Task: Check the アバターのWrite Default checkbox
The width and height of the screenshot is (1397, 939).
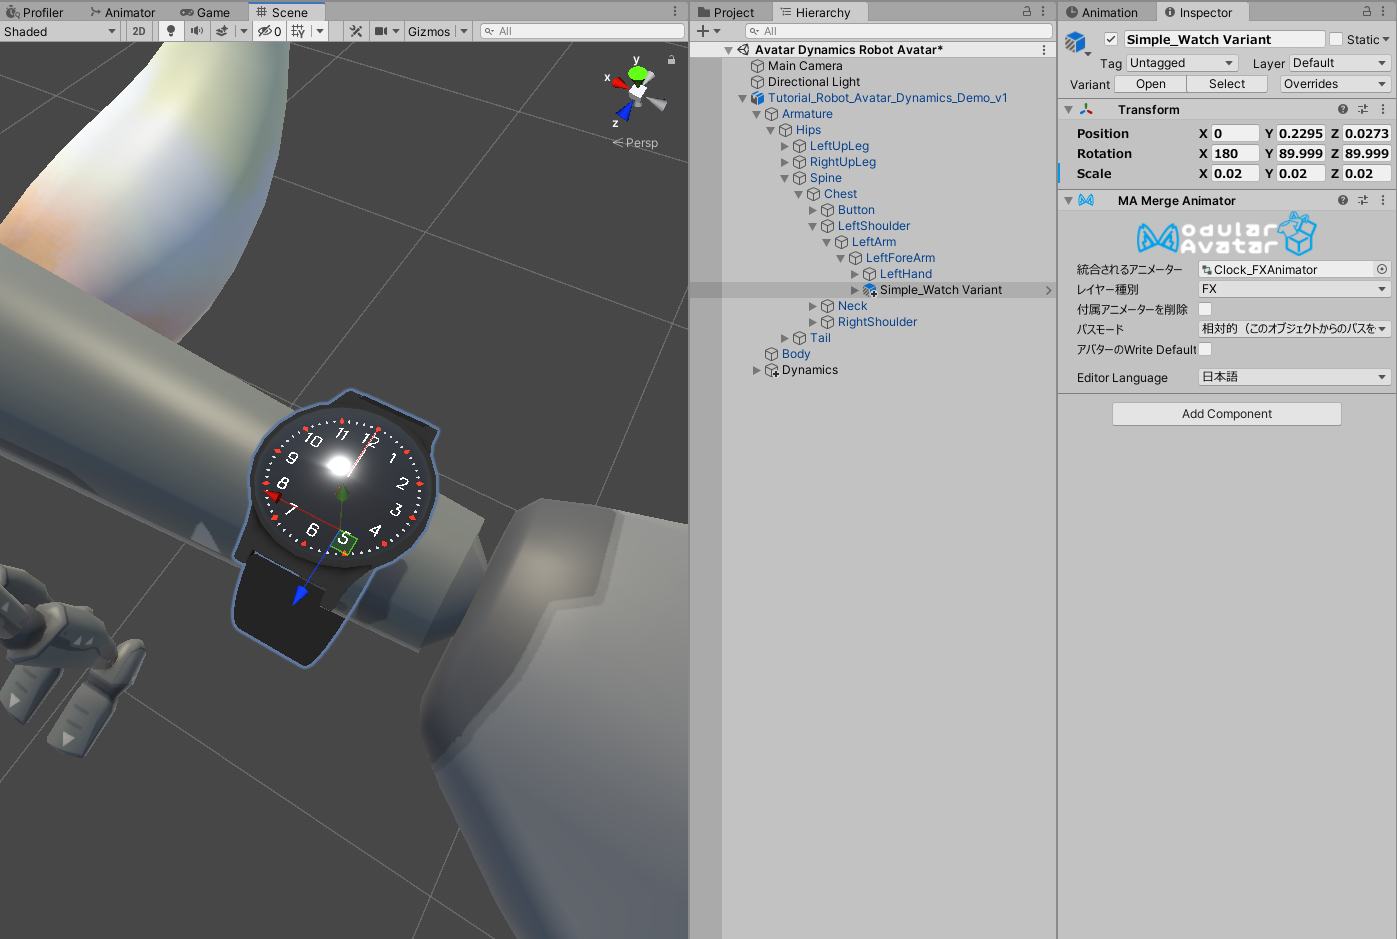Action: [x=1206, y=349]
